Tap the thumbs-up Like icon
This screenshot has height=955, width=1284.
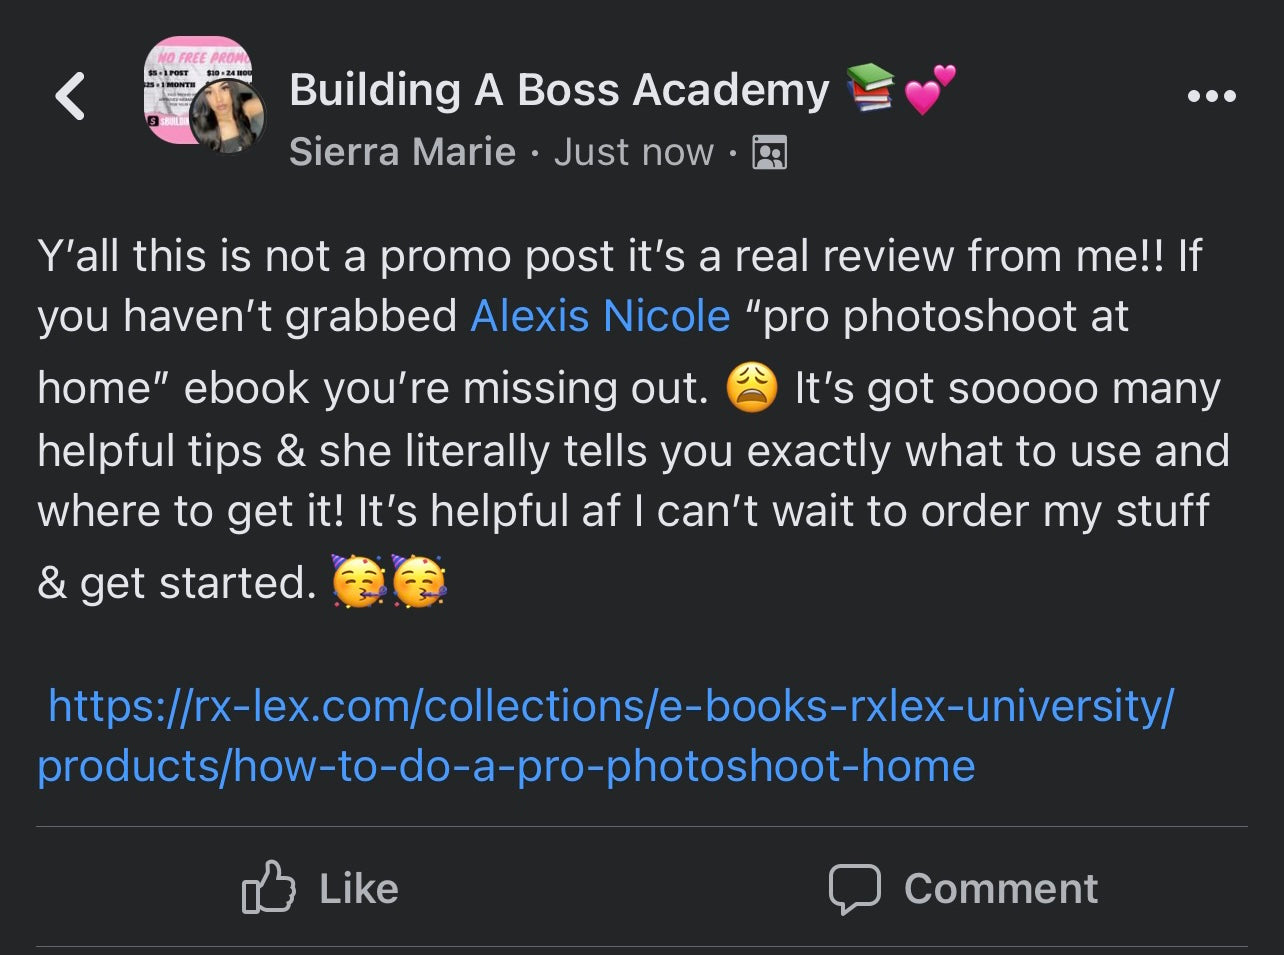[268, 888]
